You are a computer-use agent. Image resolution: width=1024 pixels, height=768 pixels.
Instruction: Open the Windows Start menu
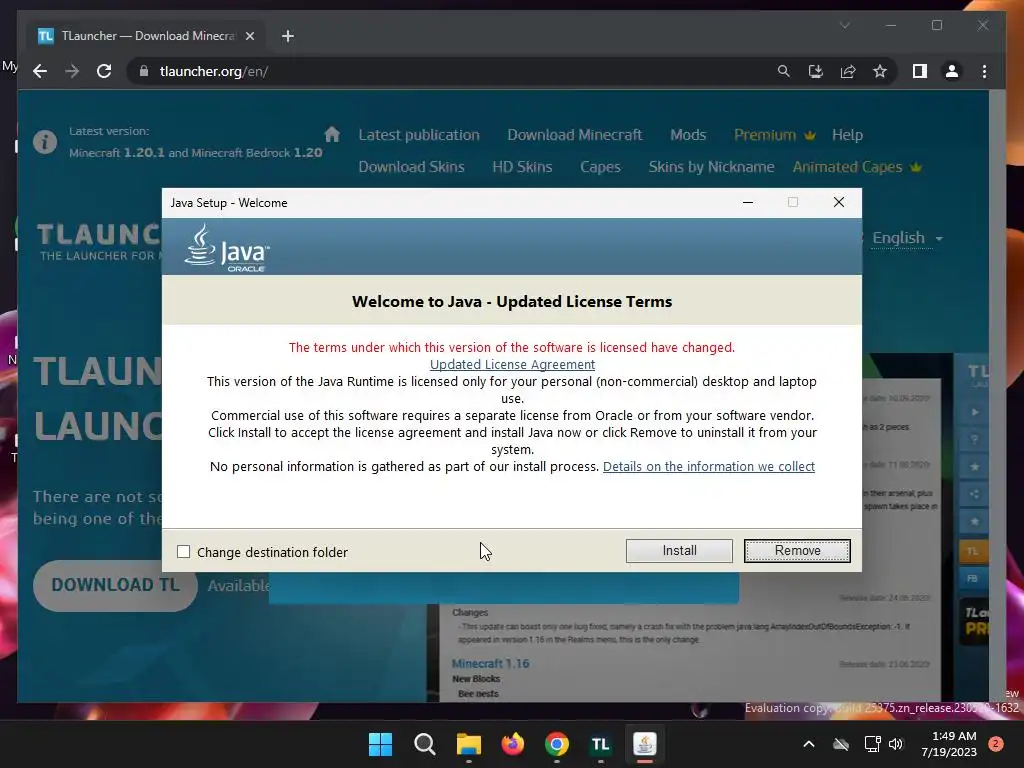[380, 744]
